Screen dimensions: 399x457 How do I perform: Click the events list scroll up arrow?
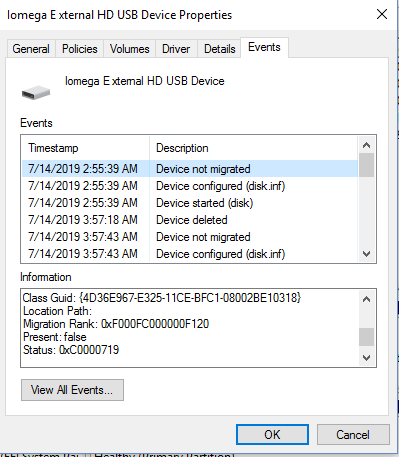point(366,145)
